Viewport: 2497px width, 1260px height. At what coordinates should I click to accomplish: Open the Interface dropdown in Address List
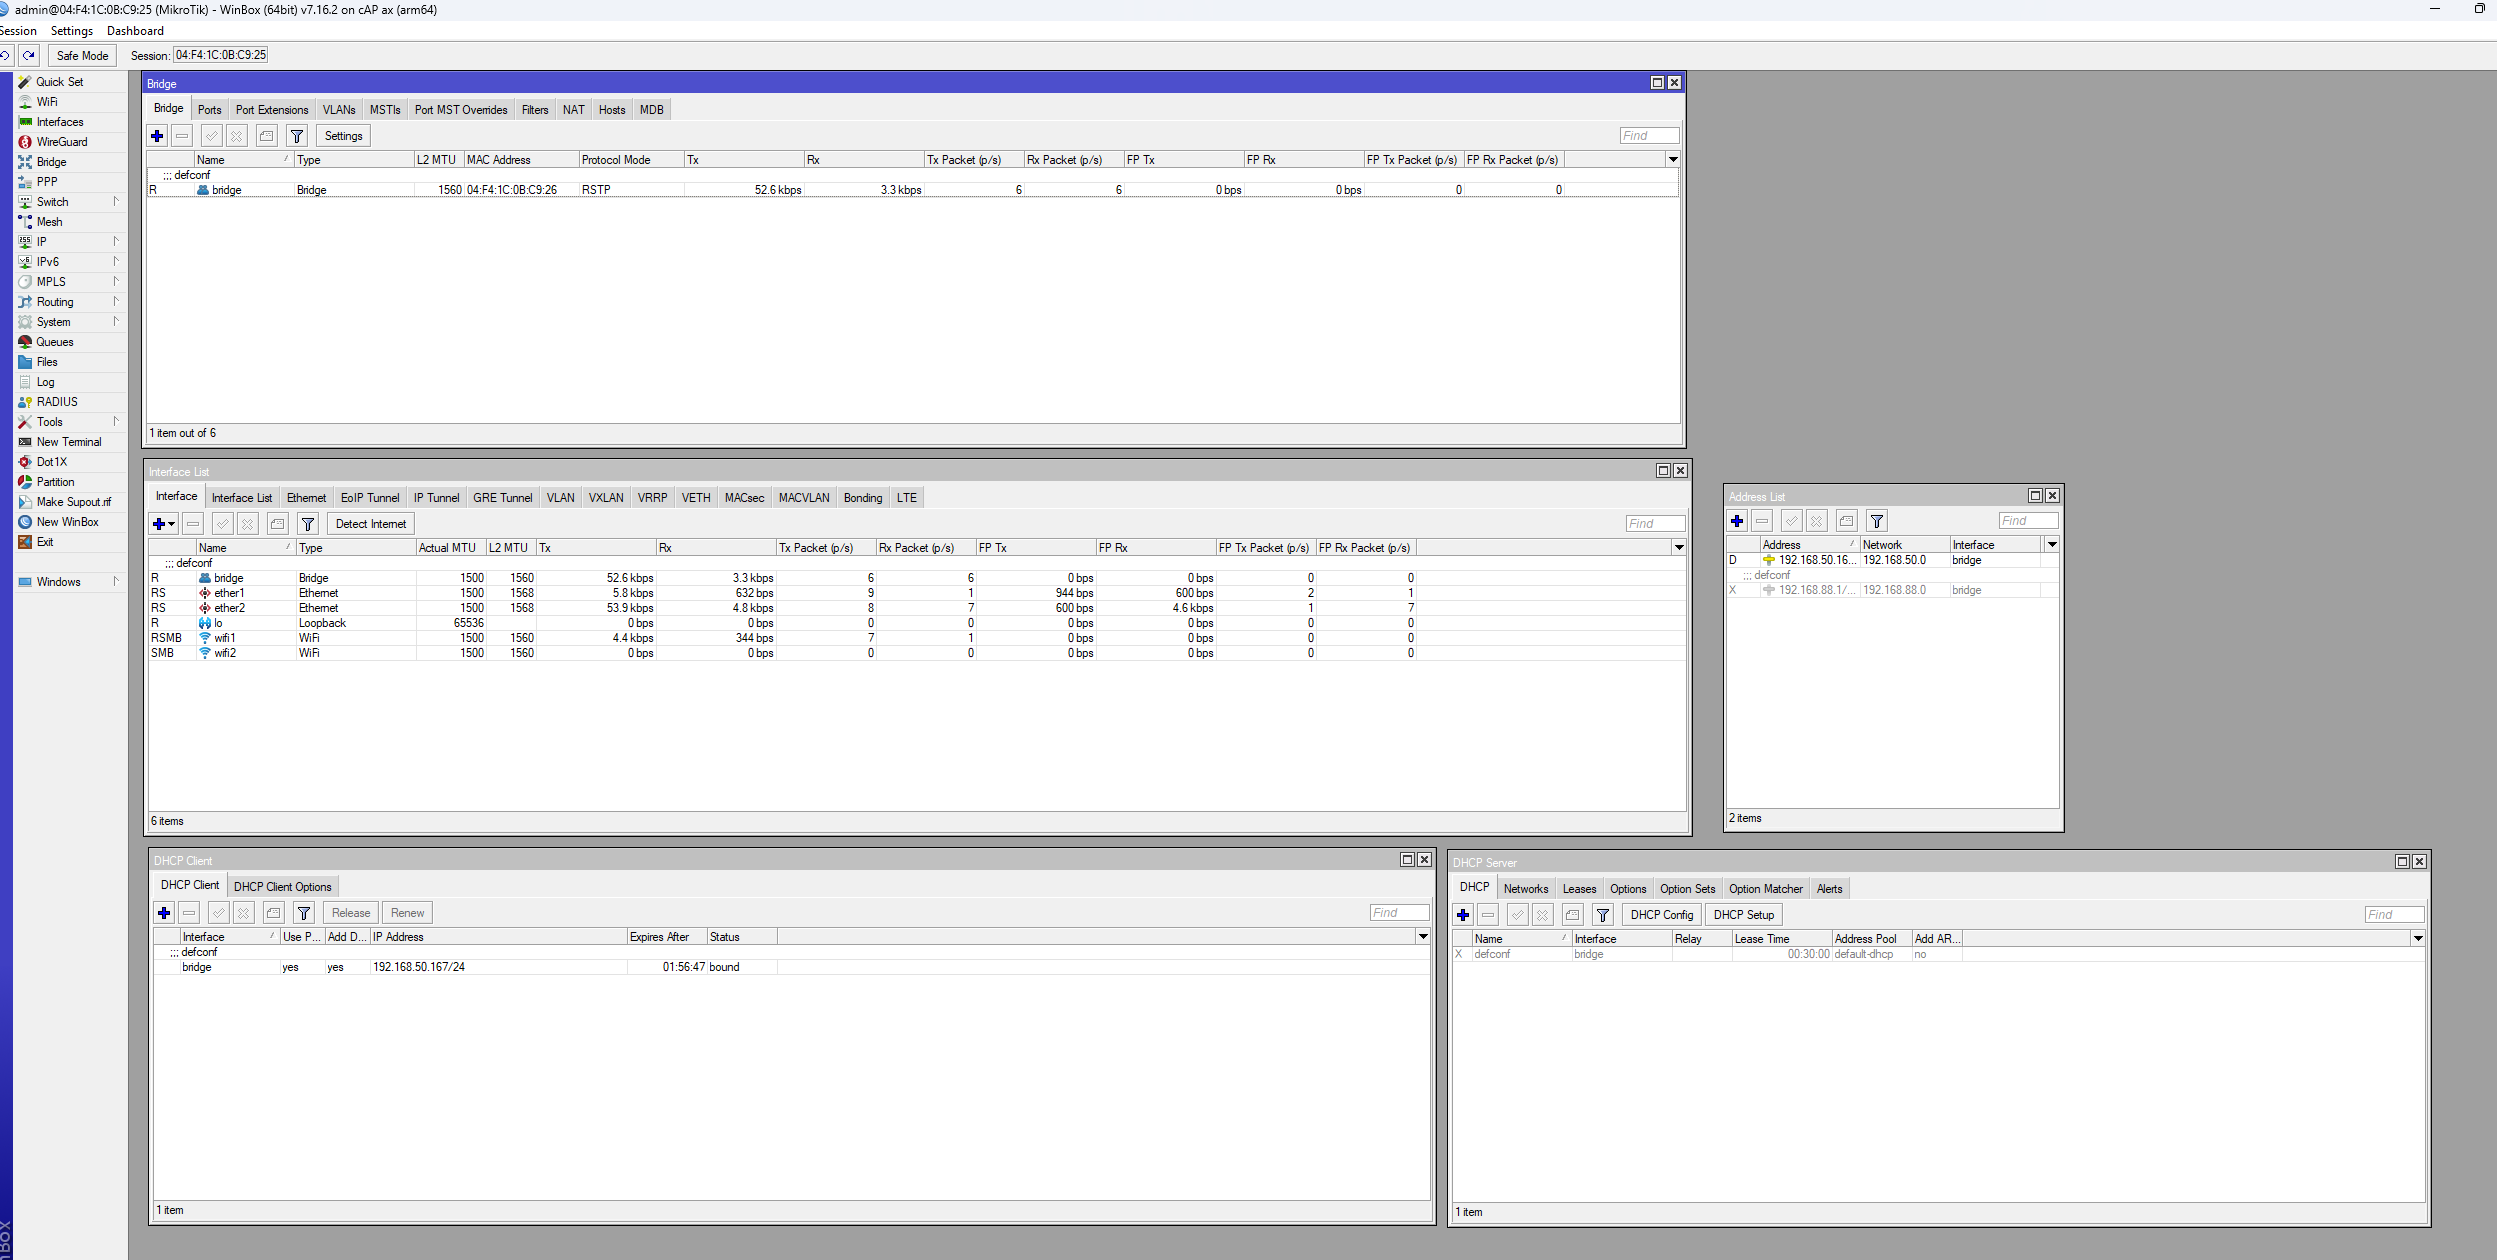2052,543
